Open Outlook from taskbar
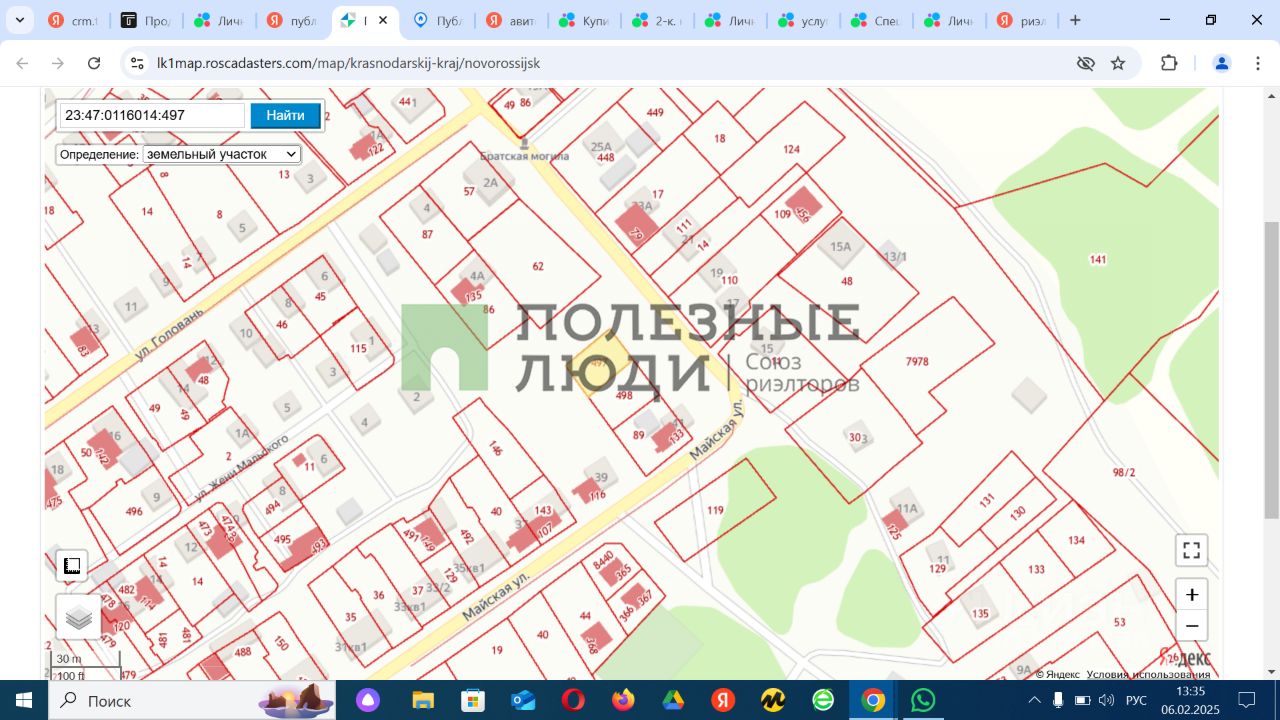Viewport: 1280px width, 720px height. [523, 700]
